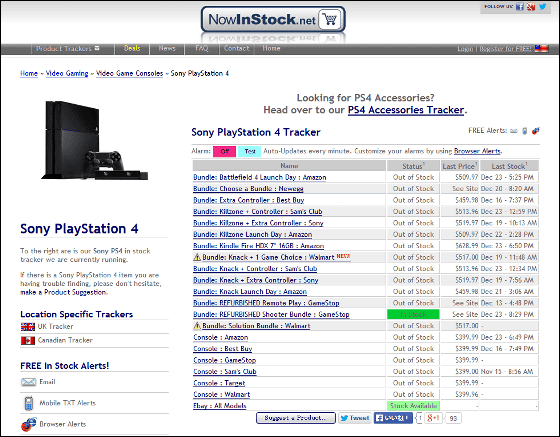This screenshot has height=437, width=560.
Task: Open the Deals menu item
Action: pyautogui.click(x=132, y=48)
